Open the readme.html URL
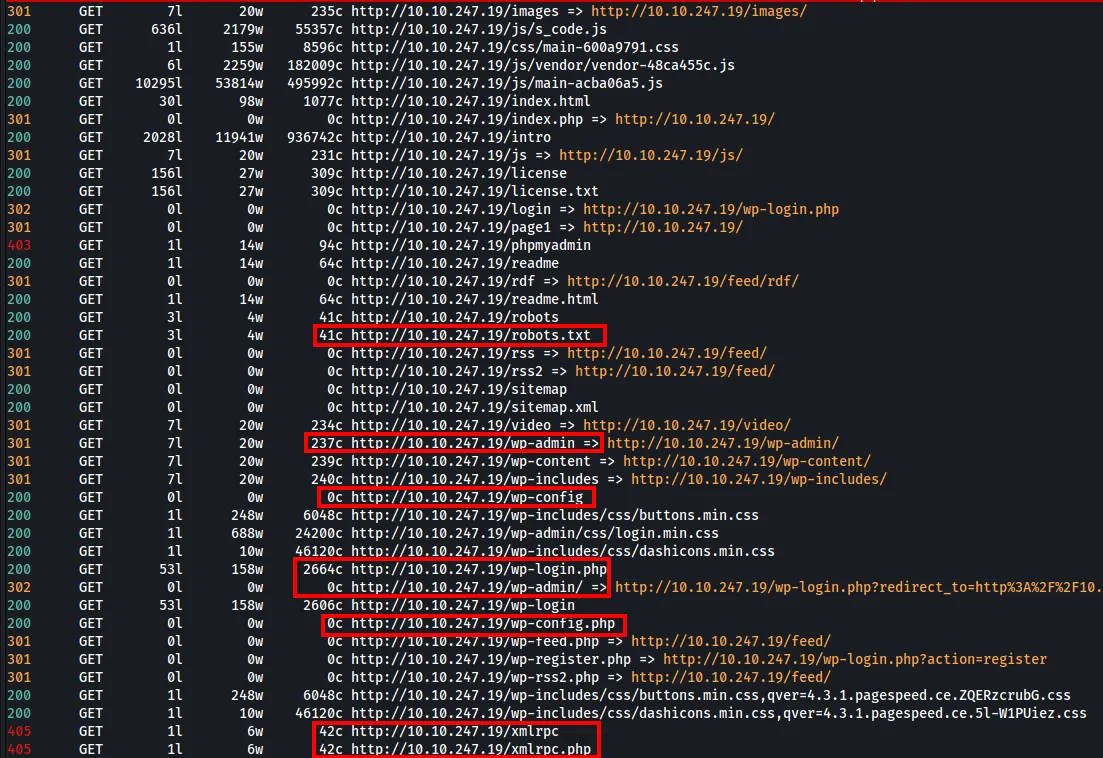The width and height of the screenshot is (1103, 758). click(474, 299)
